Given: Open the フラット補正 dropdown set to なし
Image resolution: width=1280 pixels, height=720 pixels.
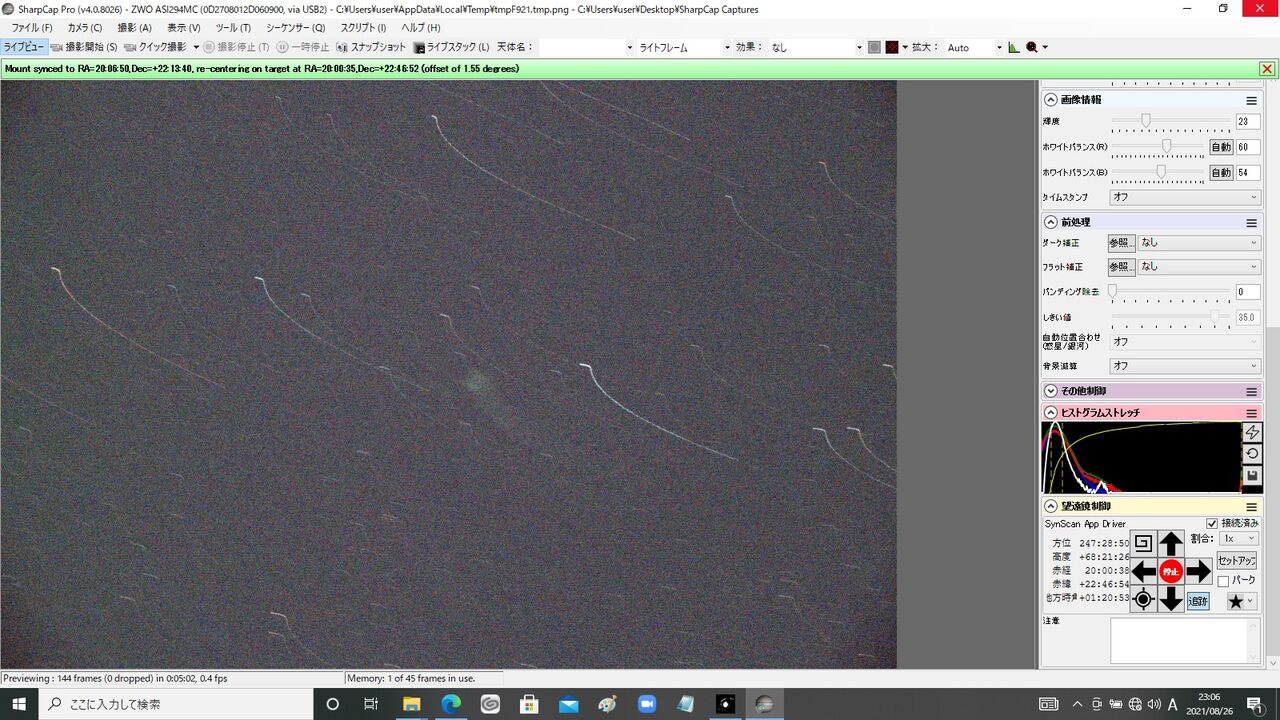Looking at the screenshot, I should [x=1199, y=267].
